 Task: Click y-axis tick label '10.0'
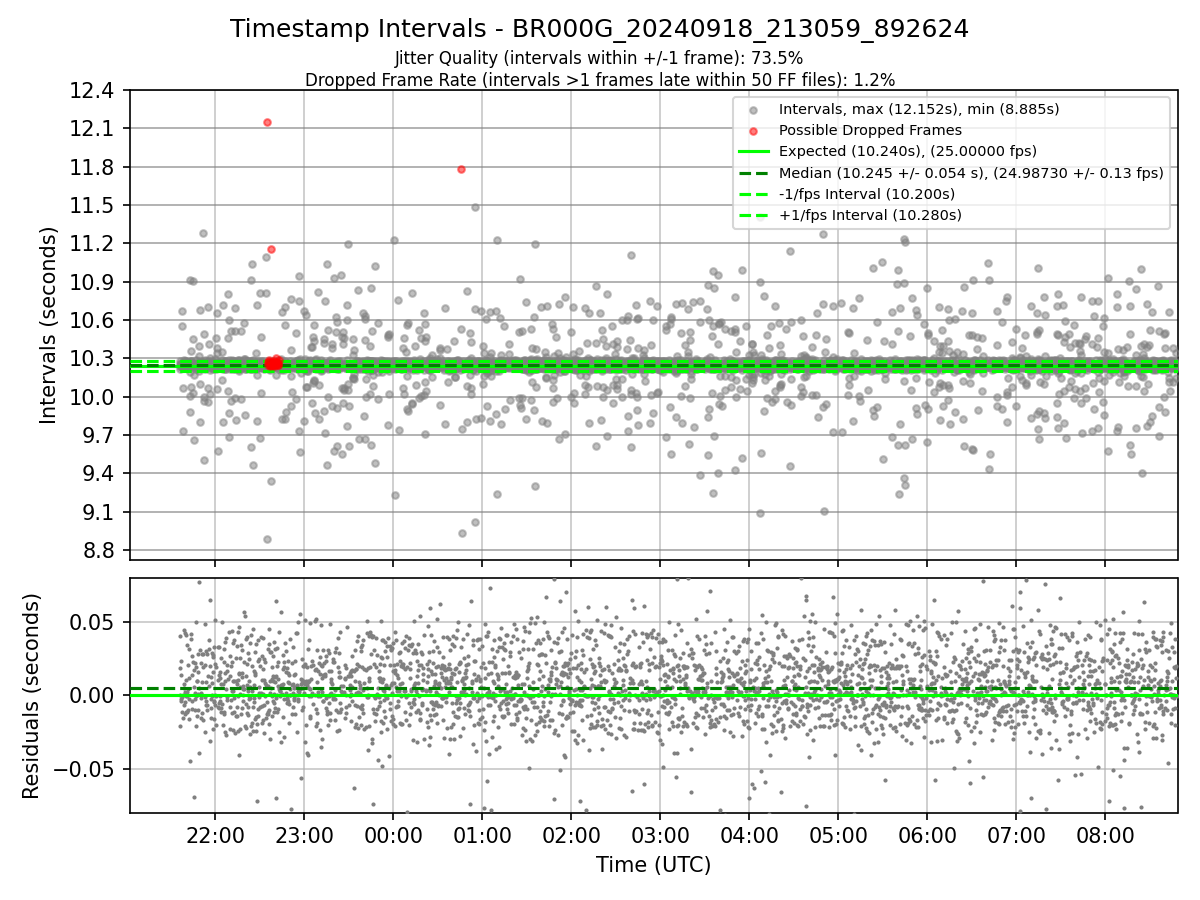[x=93, y=397]
